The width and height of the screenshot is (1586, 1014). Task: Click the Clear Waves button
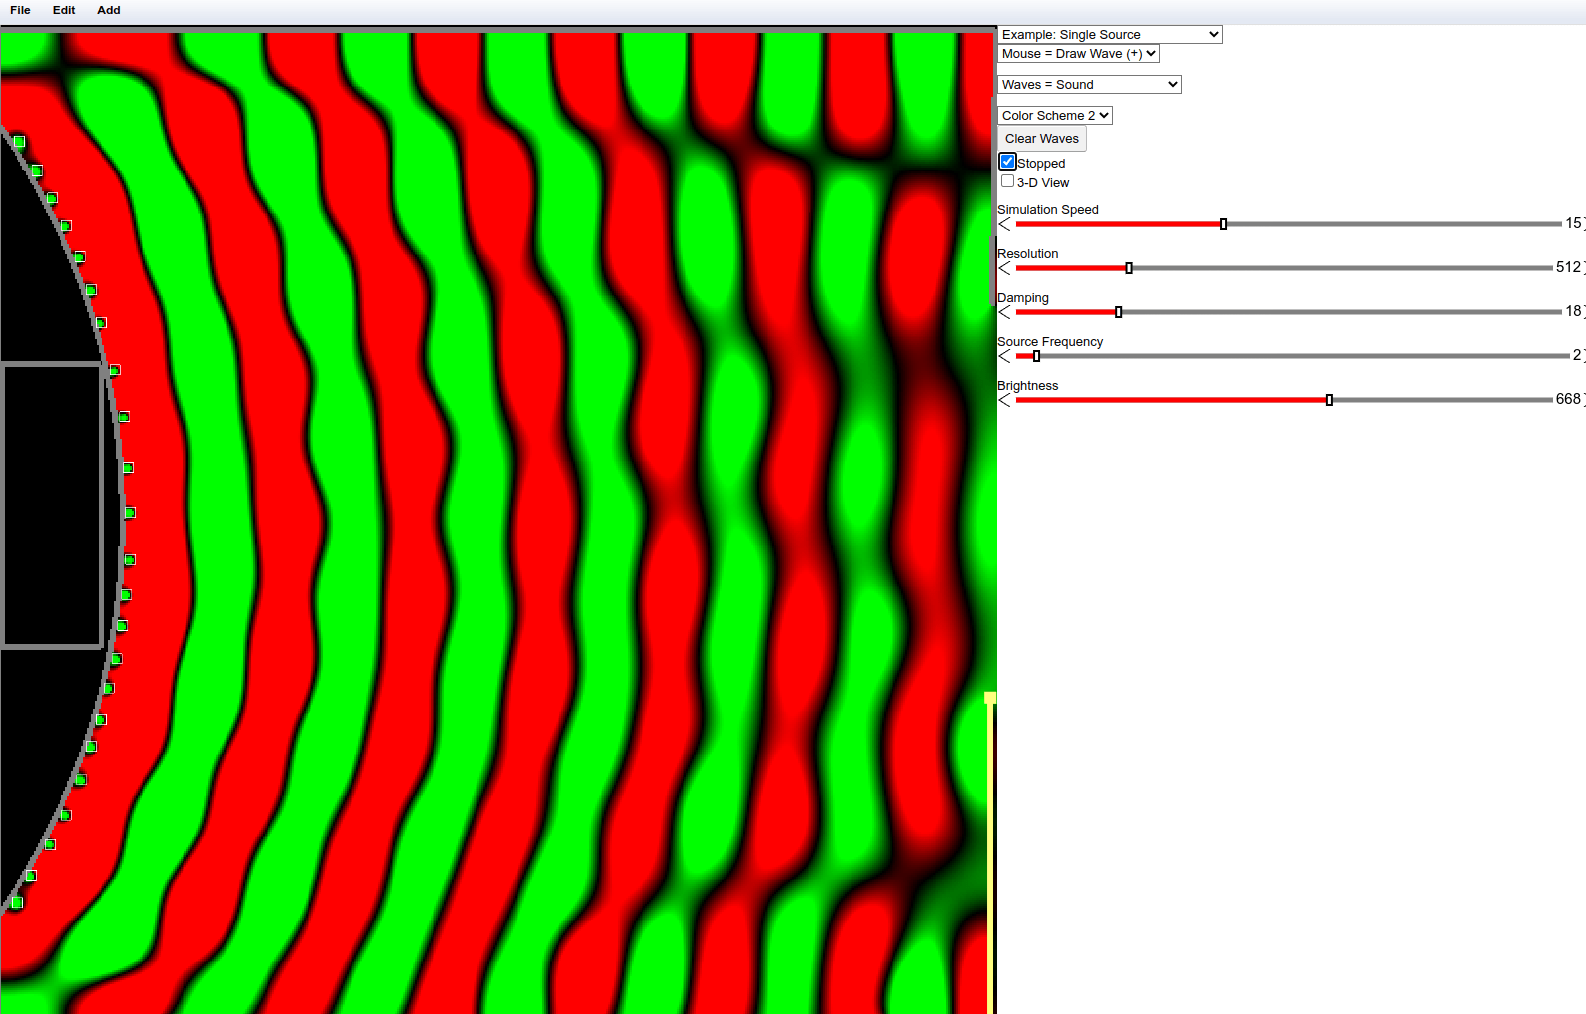tap(1042, 139)
